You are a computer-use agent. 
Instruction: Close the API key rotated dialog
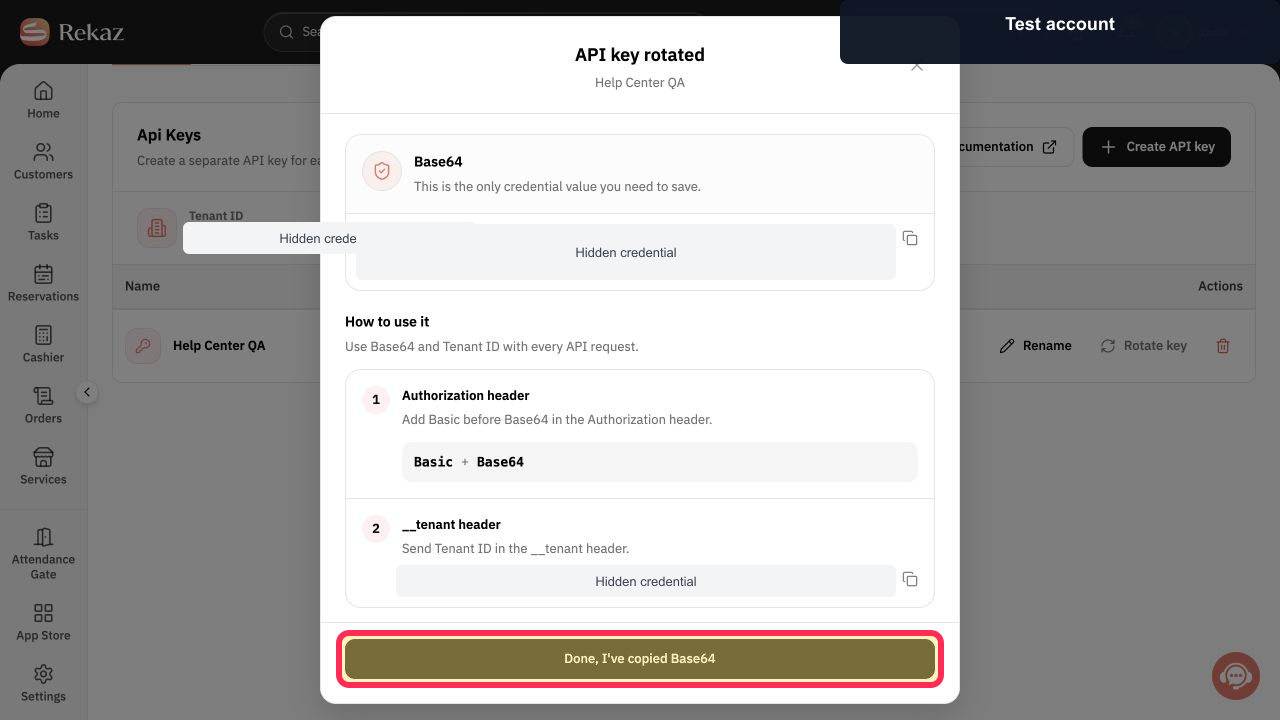point(916,66)
